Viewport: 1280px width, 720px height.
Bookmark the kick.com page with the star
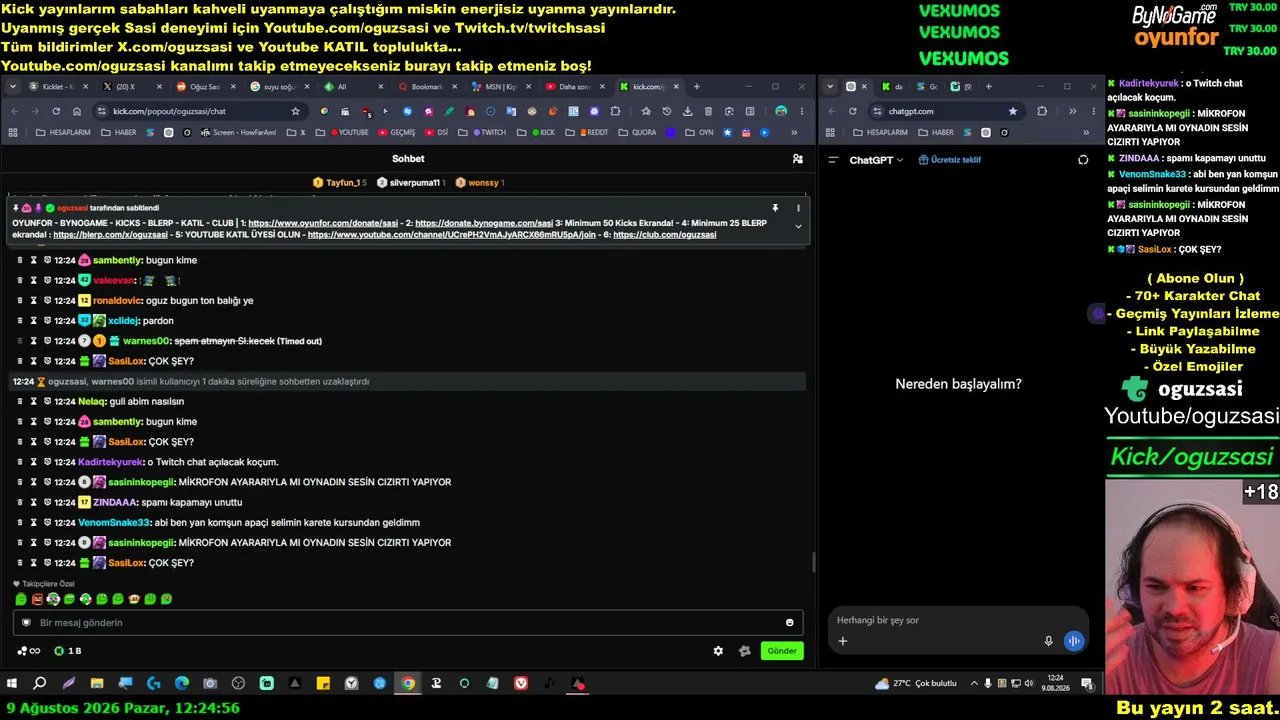point(295,111)
